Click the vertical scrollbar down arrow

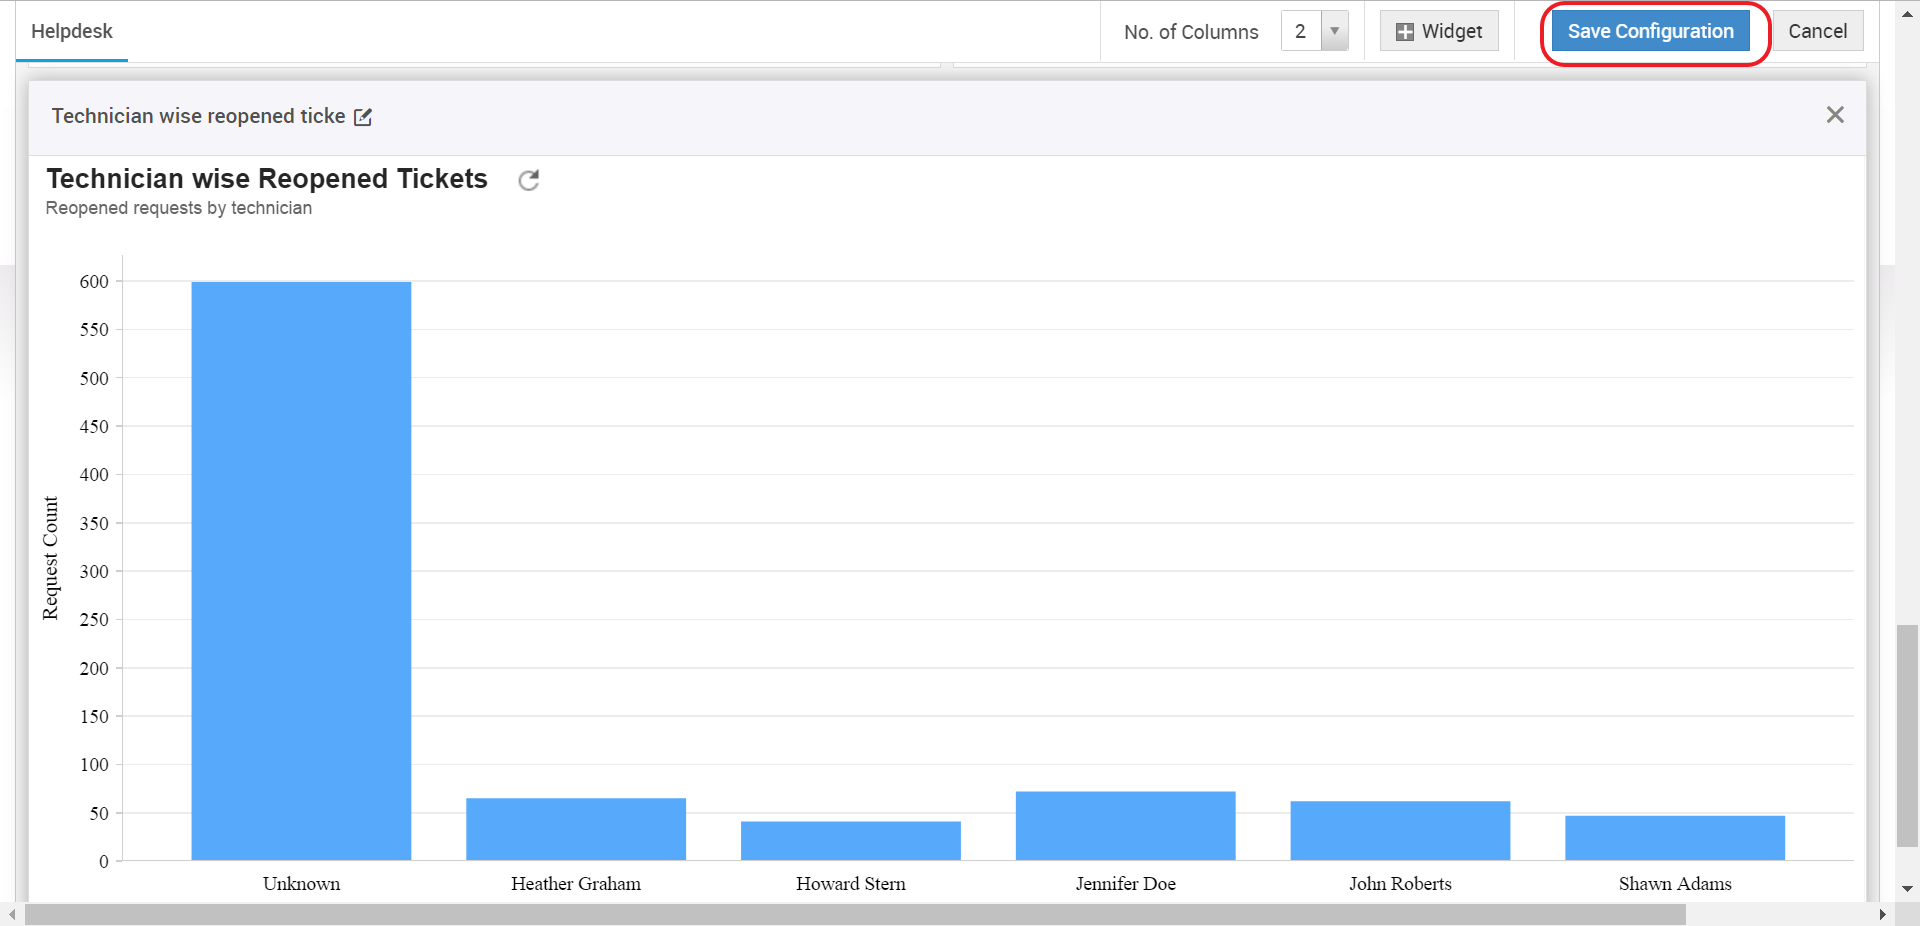pos(1907,888)
